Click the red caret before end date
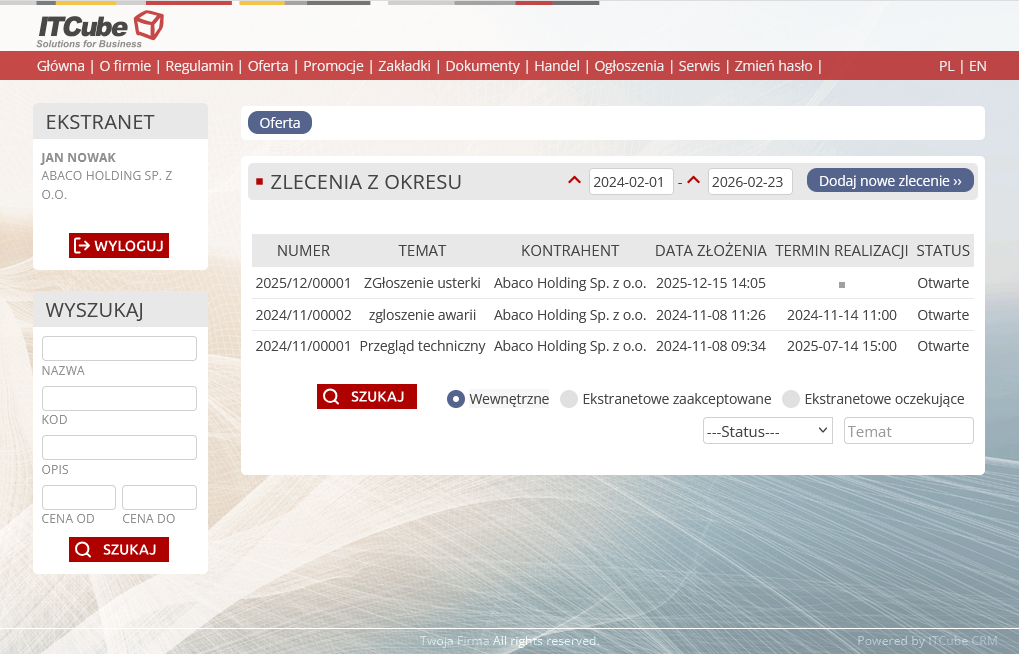This screenshot has width=1019, height=654. click(x=693, y=181)
